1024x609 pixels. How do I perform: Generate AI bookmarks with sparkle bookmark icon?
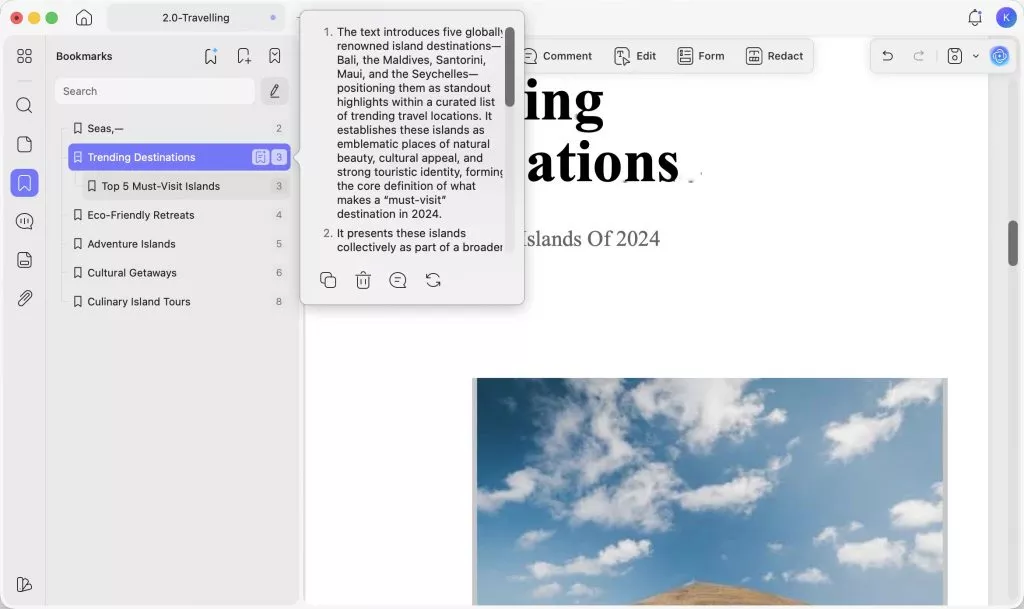(211, 56)
